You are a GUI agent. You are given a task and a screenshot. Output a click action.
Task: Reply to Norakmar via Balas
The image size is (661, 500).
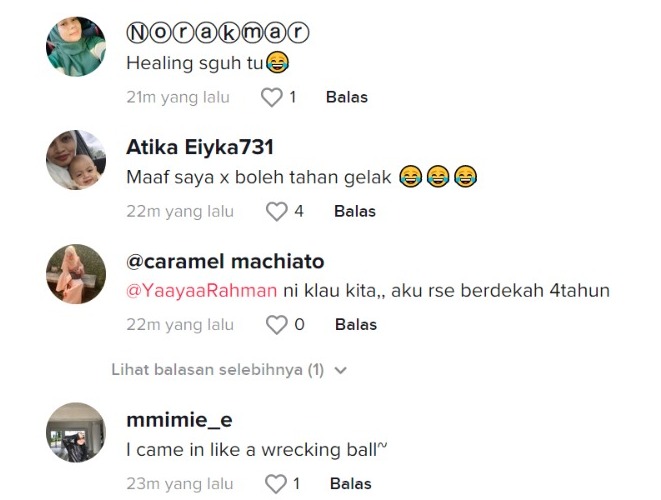(x=347, y=97)
